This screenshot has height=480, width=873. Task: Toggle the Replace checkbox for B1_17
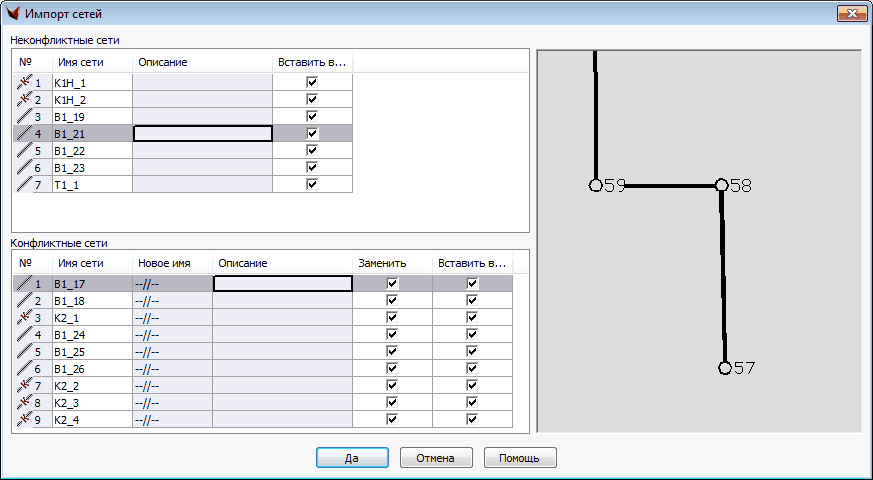pos(392,284)
